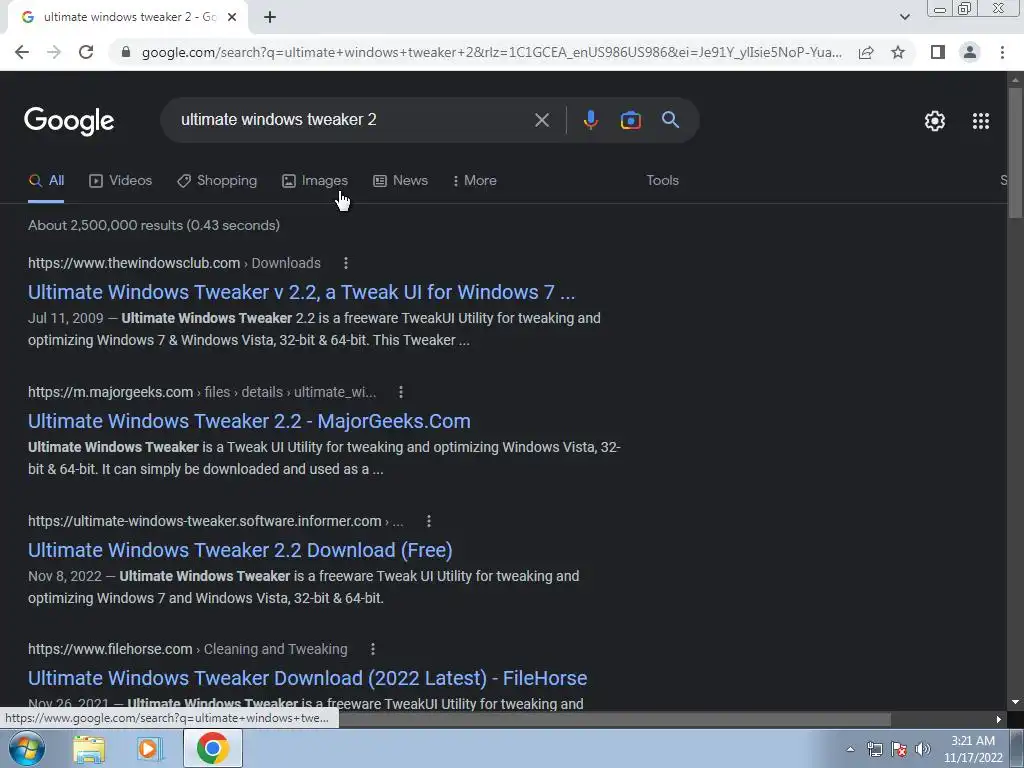This screenshot has width=1024, height=768.
Task: Click the address bar URL
Action: click(491, 52)
